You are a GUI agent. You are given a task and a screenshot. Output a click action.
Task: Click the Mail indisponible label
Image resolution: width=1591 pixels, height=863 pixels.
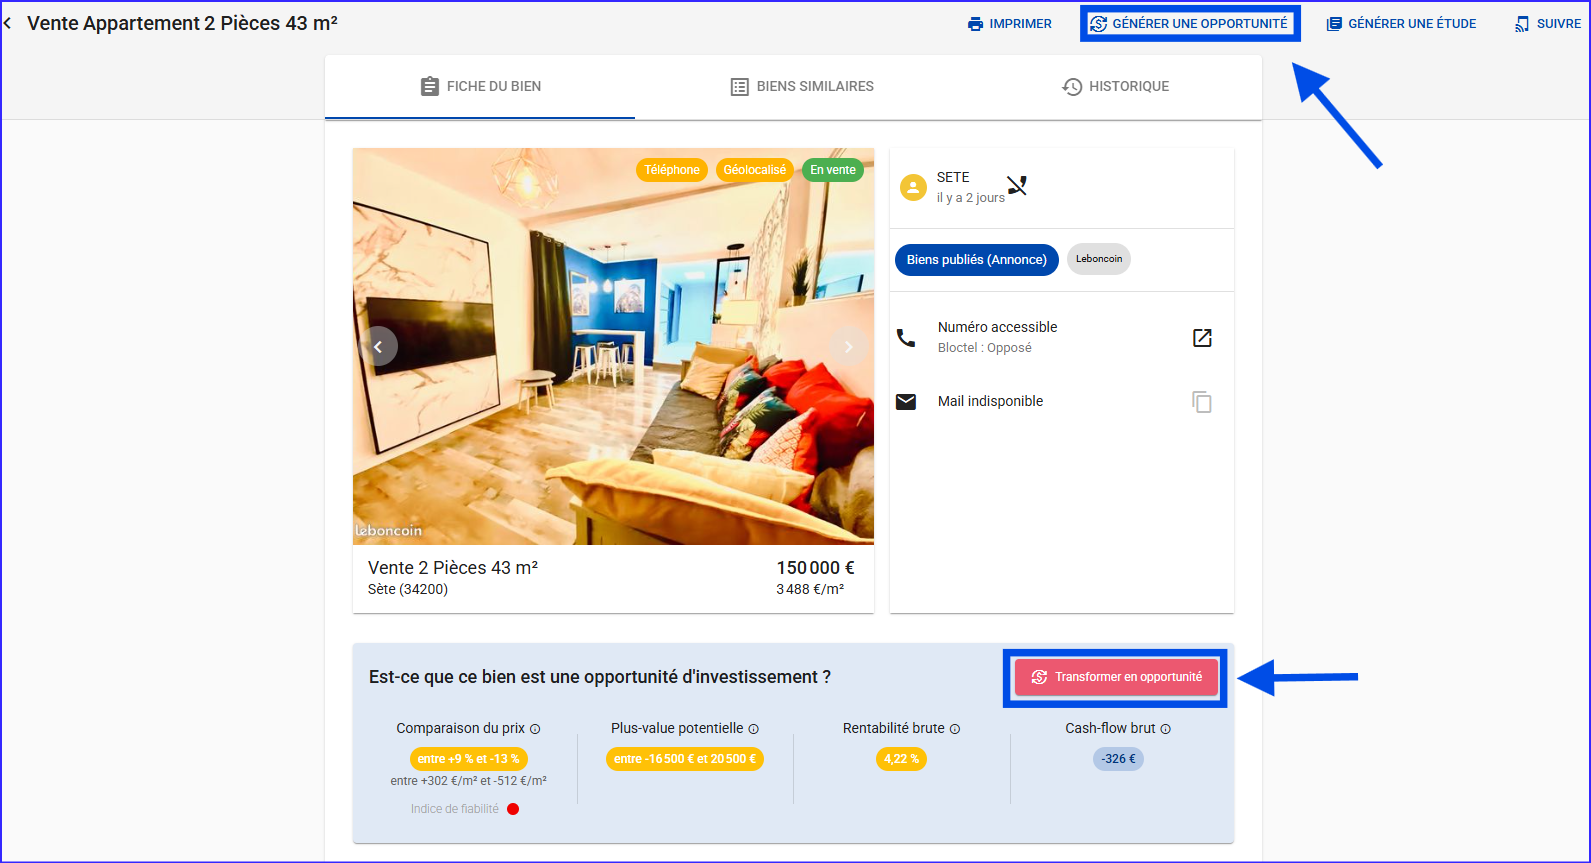point(990,401)
